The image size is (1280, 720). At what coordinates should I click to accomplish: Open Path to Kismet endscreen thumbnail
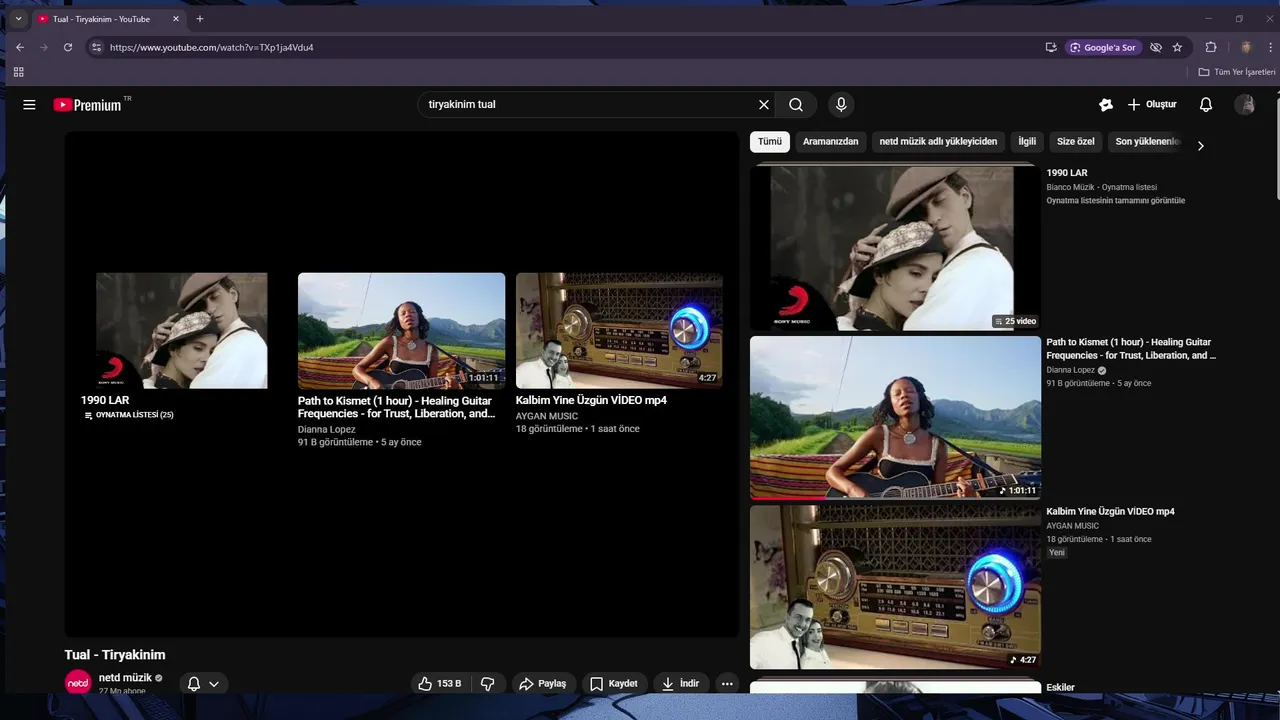pos(401,331)
